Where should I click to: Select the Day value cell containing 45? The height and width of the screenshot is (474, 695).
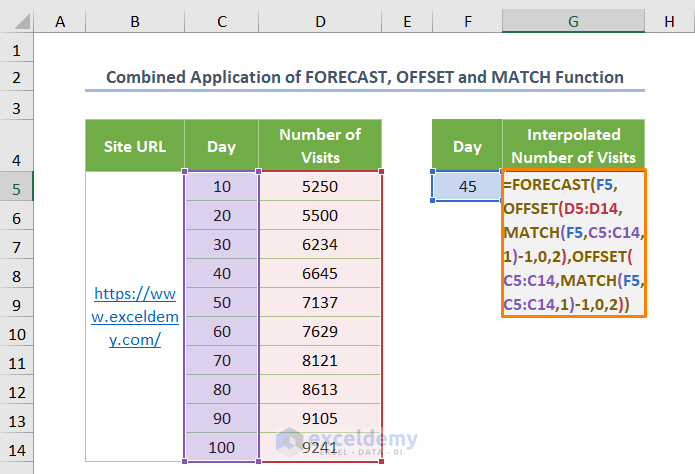(467, 186)
